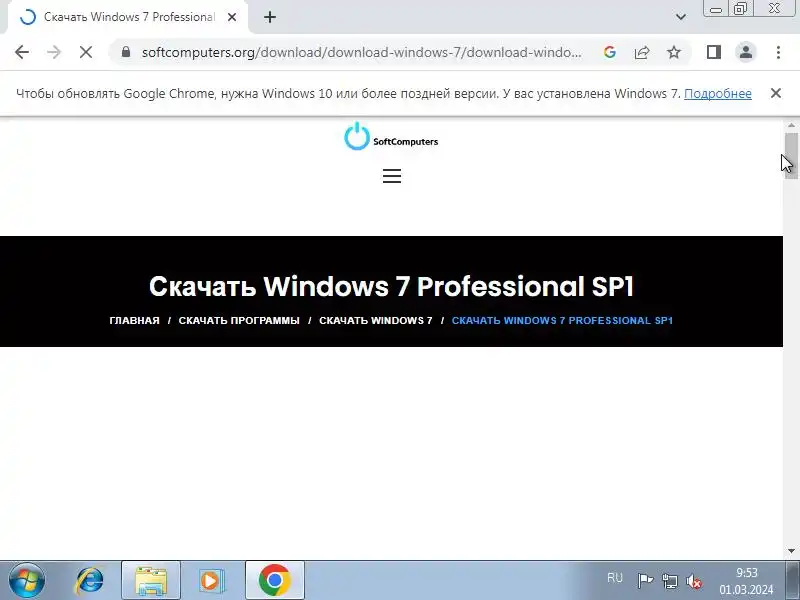The image size is (800, 600).
Task: Close the Скачать Windows 7 Professional tab
Action: click(x=232, y=17)
